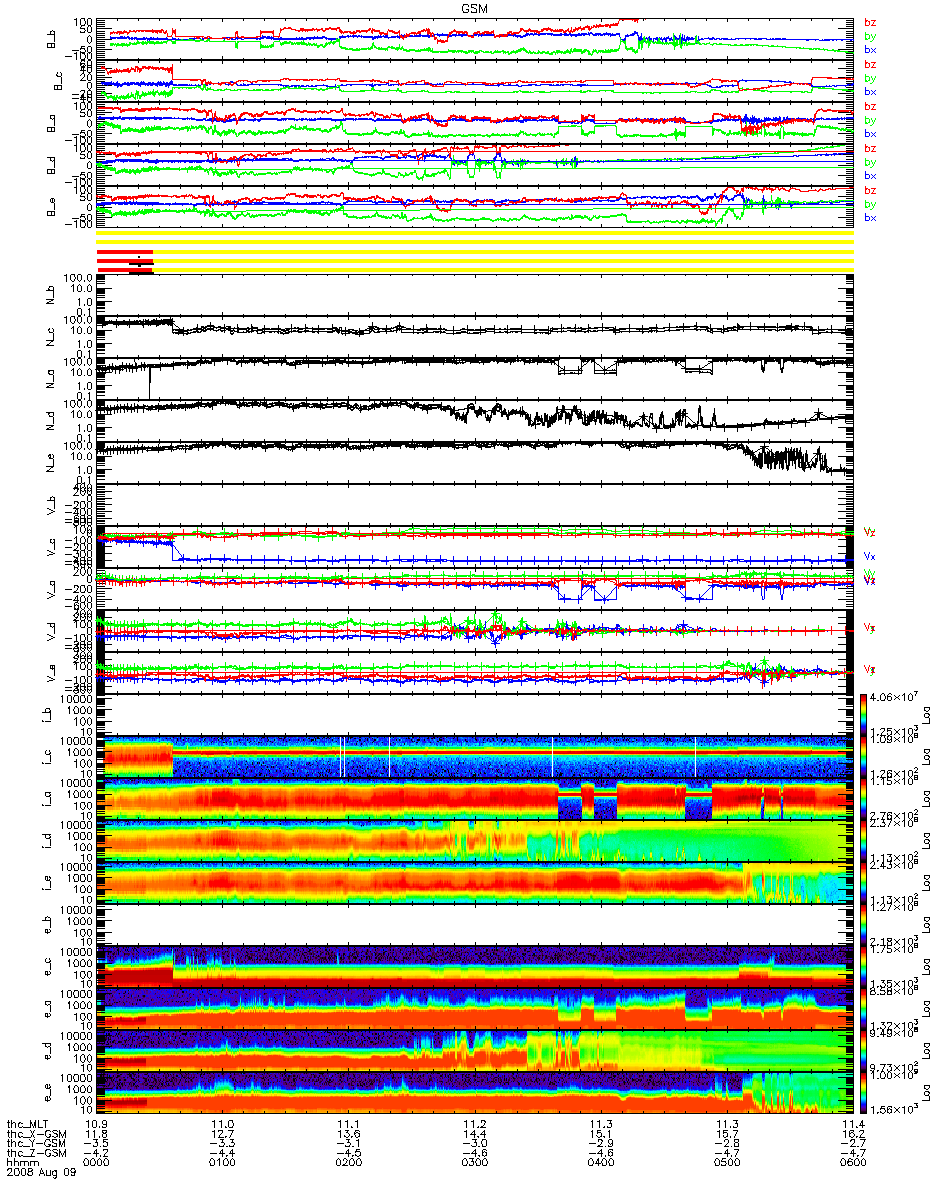Screen dimensions: 930x1200
Task: Click the GSM title above the plots
Action: click(x=475, y=8)
